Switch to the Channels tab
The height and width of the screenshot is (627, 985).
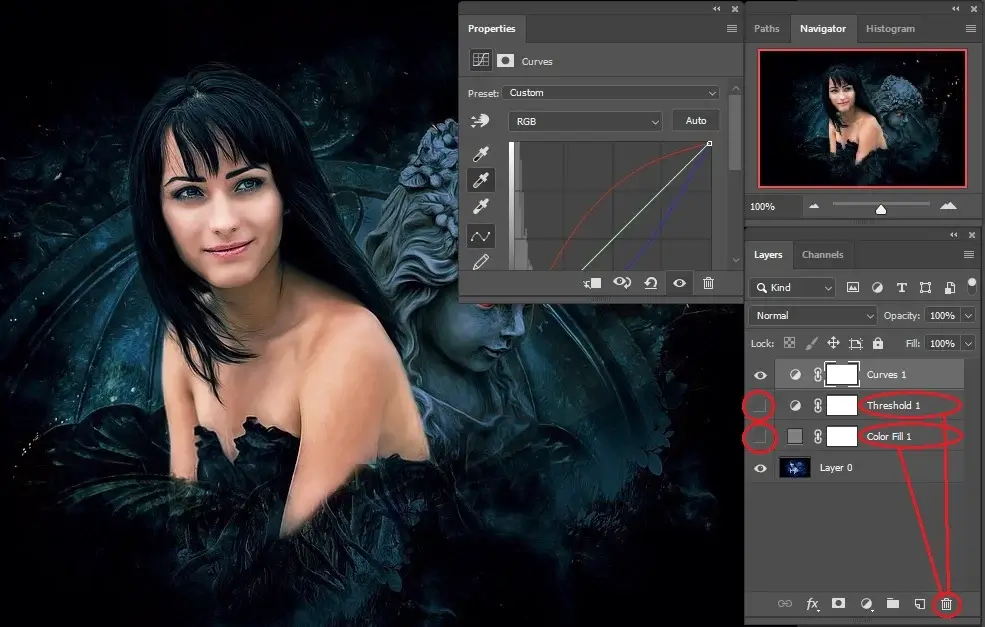822,255
